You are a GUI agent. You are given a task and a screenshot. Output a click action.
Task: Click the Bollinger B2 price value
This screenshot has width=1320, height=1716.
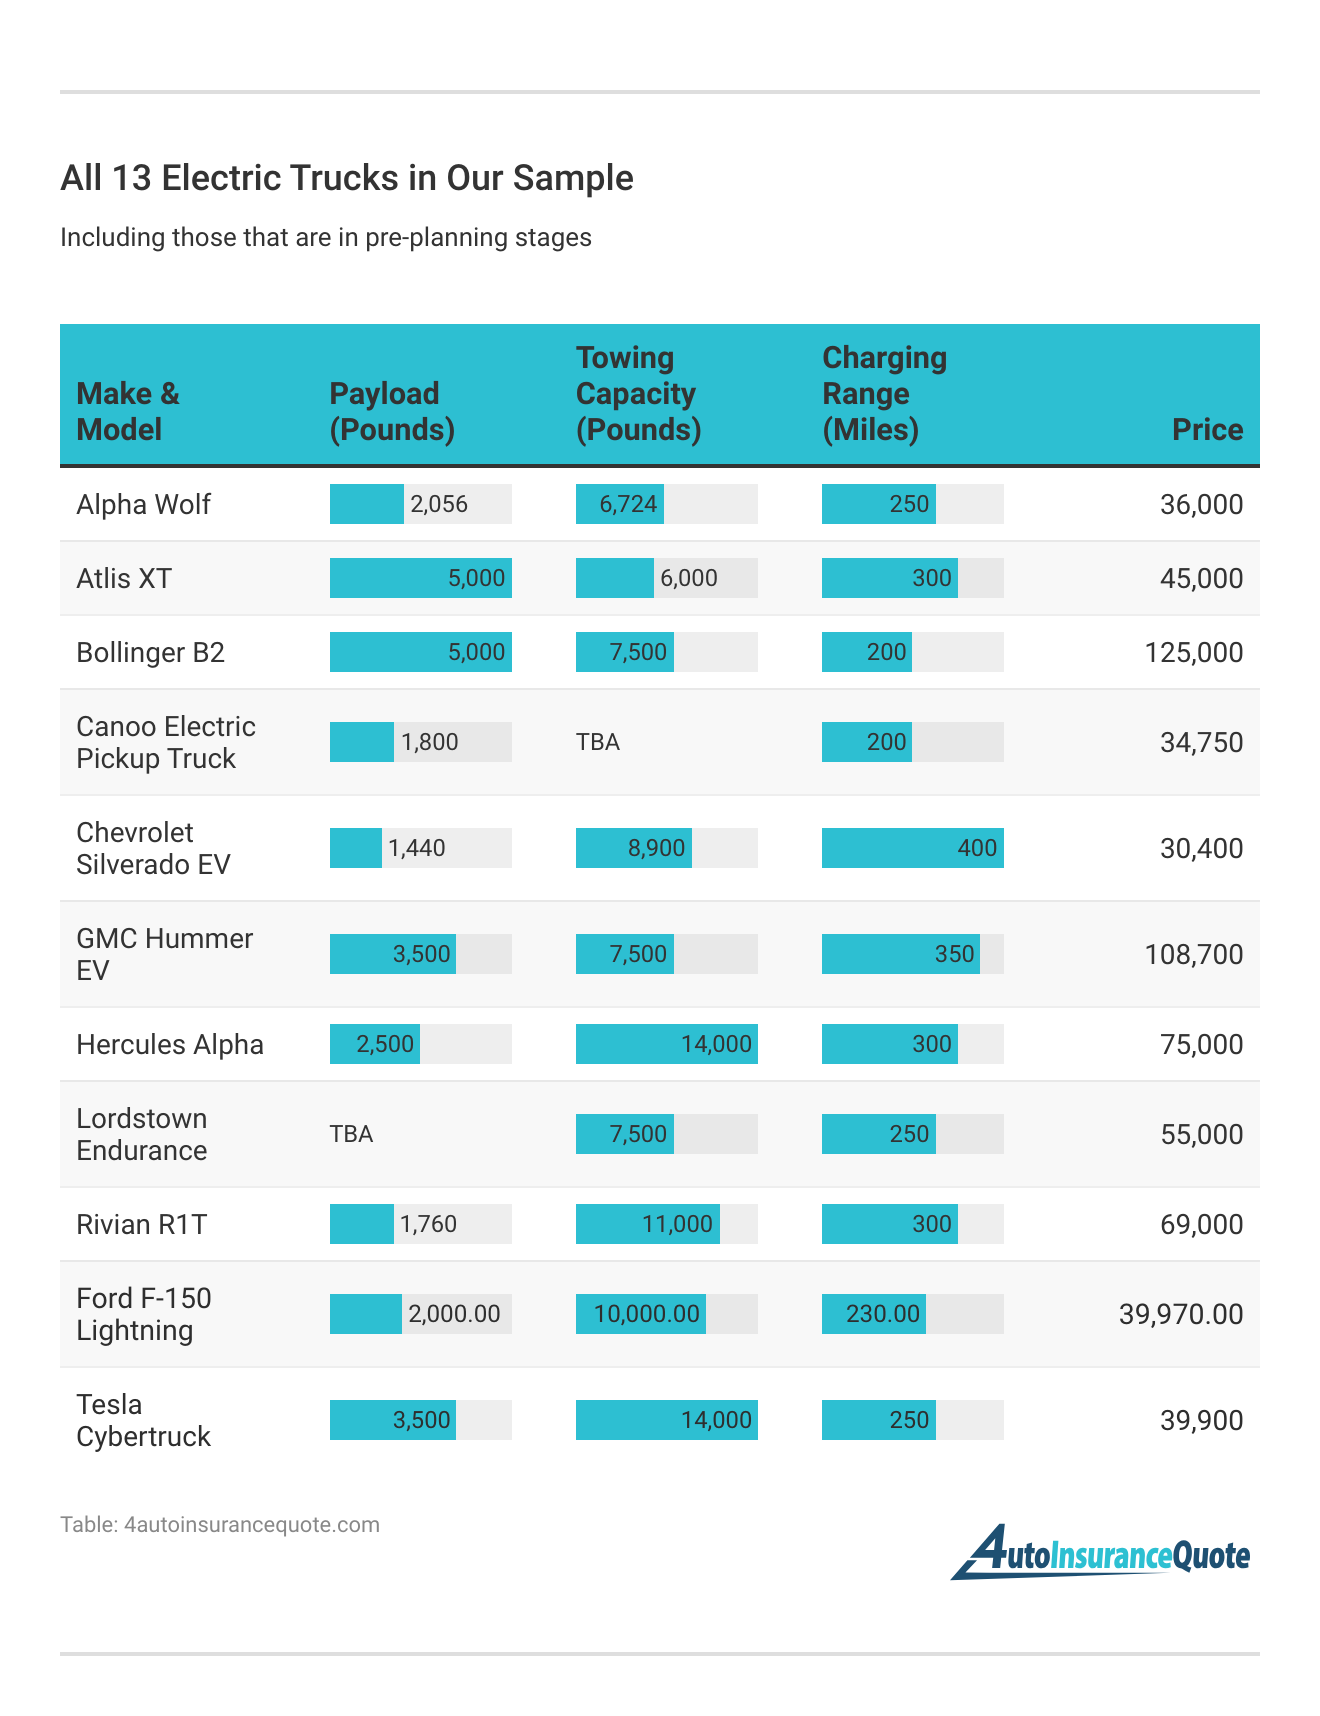[x=1193, y=652]
